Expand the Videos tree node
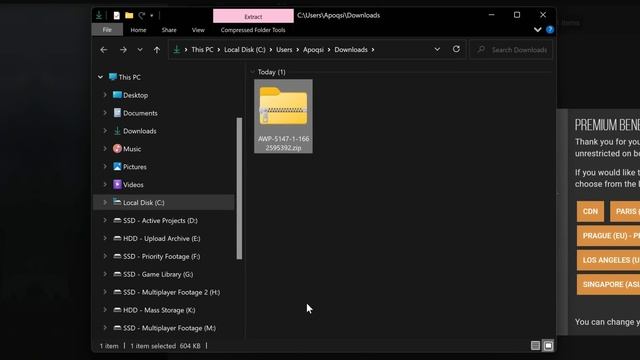640x360 pixels. click(x=105, y=184)
